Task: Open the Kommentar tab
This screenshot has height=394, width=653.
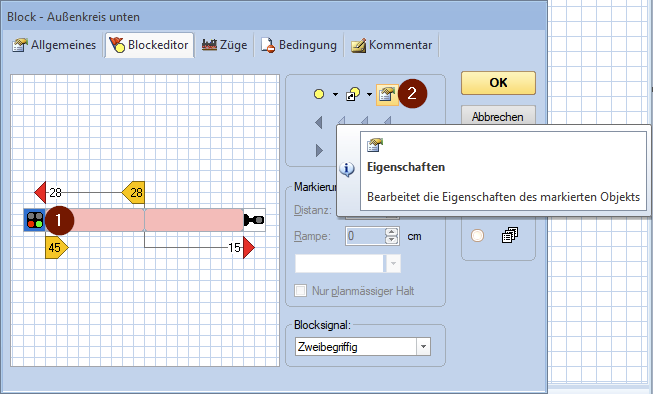Action: pos(391,45)
